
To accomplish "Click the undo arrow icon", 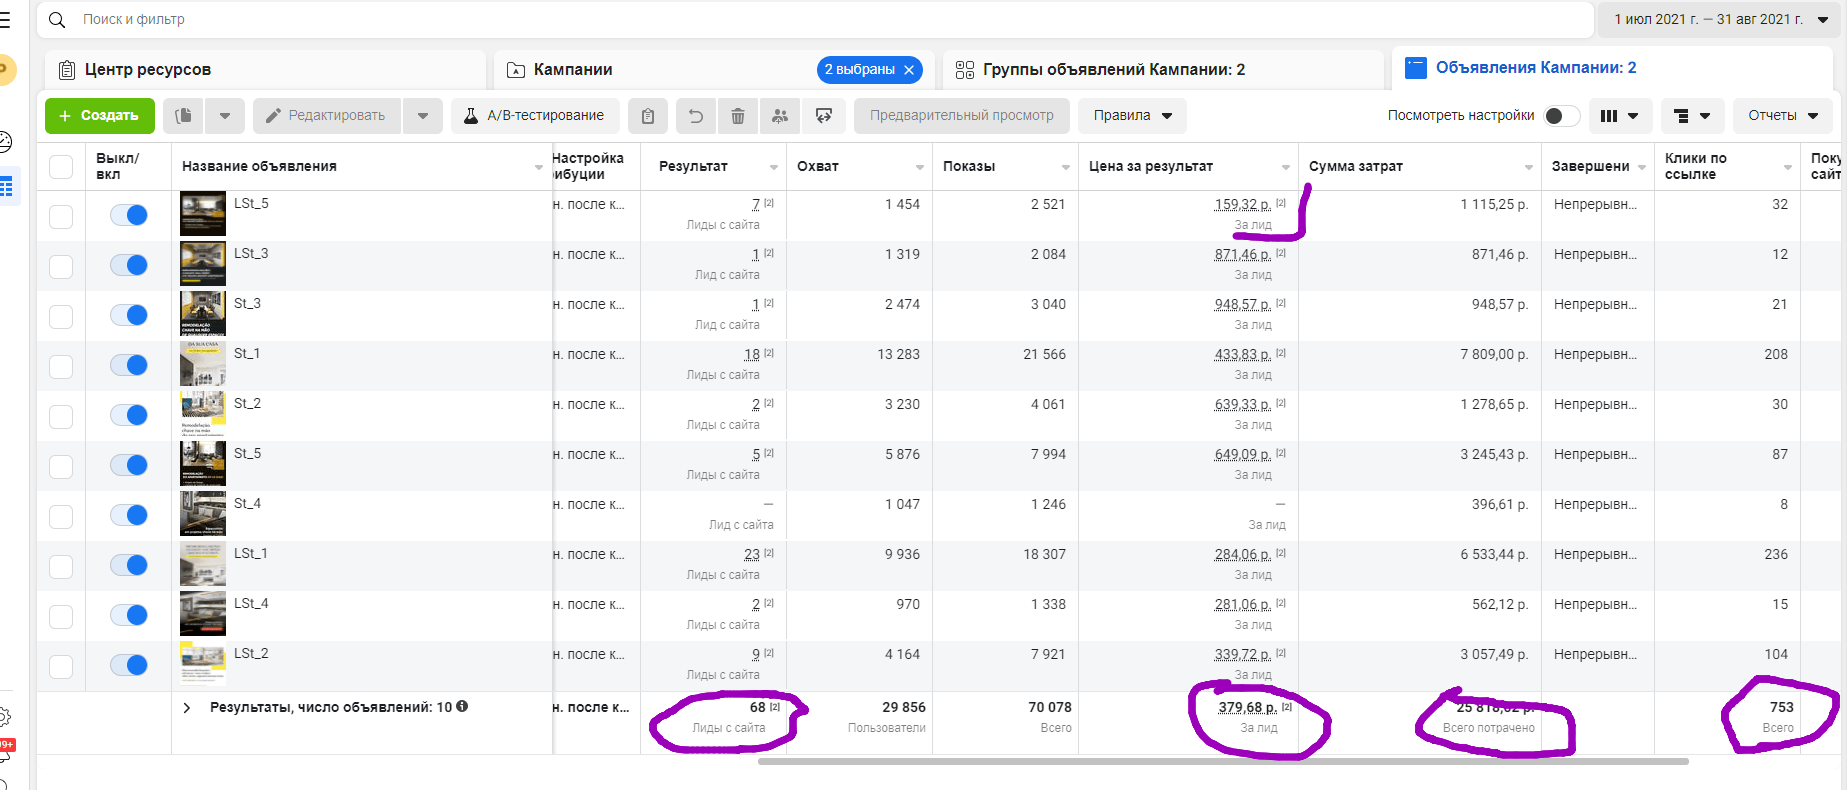I will (x=696, y=116).
